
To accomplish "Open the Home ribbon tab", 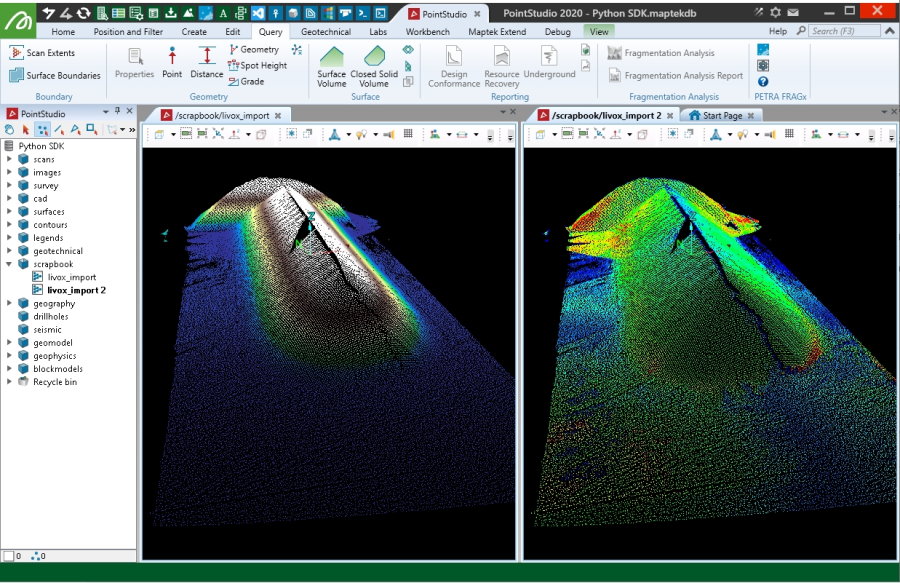I will tap(63, 32).
